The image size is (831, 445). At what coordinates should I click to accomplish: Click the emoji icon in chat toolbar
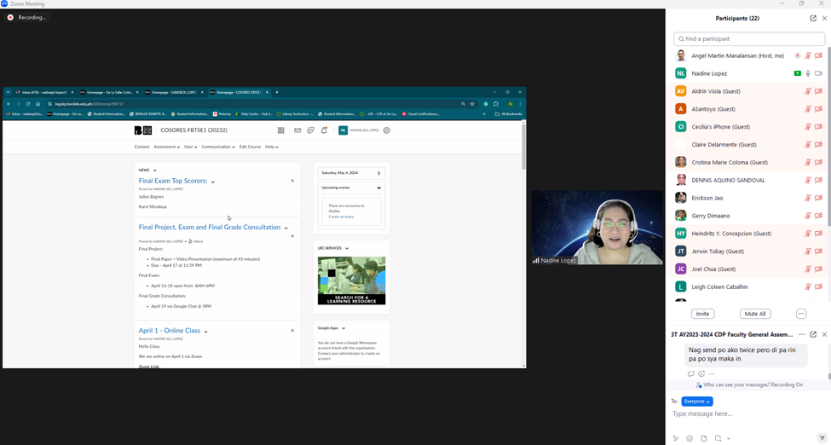tap(689, 438)
